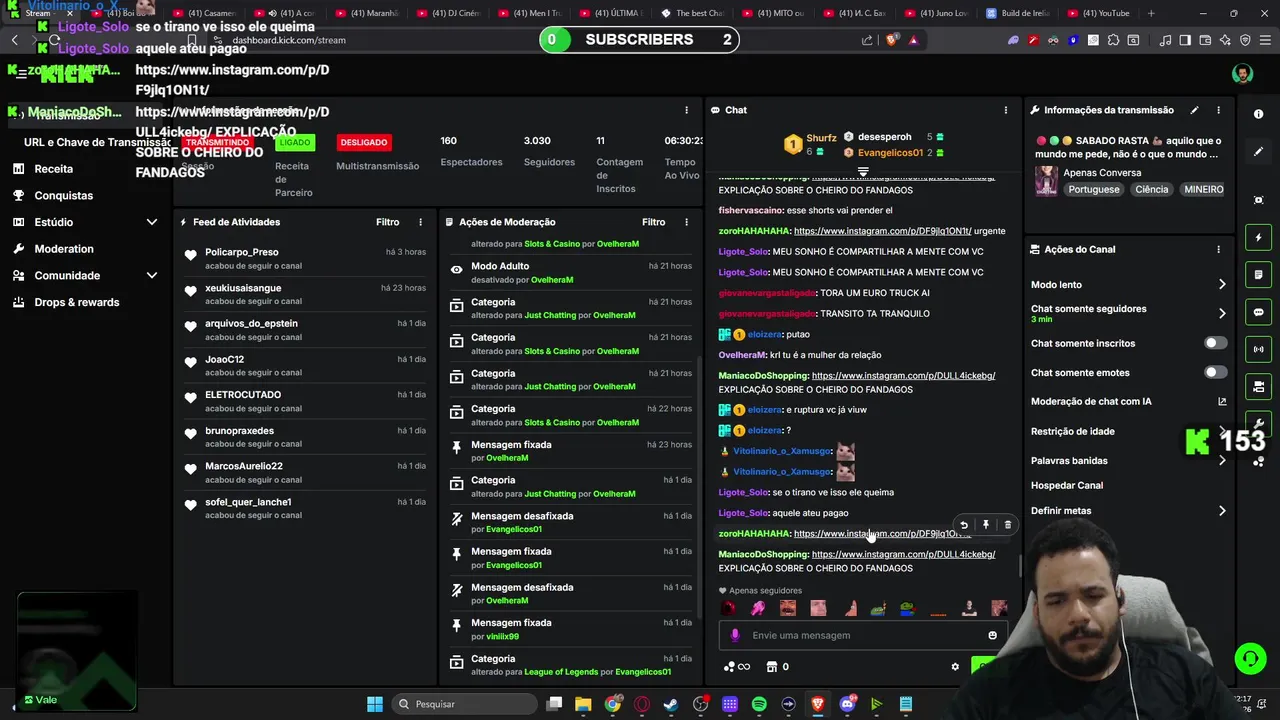Open the camera icon in the right sidebar
Viewport: 1280px width, 720px height.
click(1258, 386)
